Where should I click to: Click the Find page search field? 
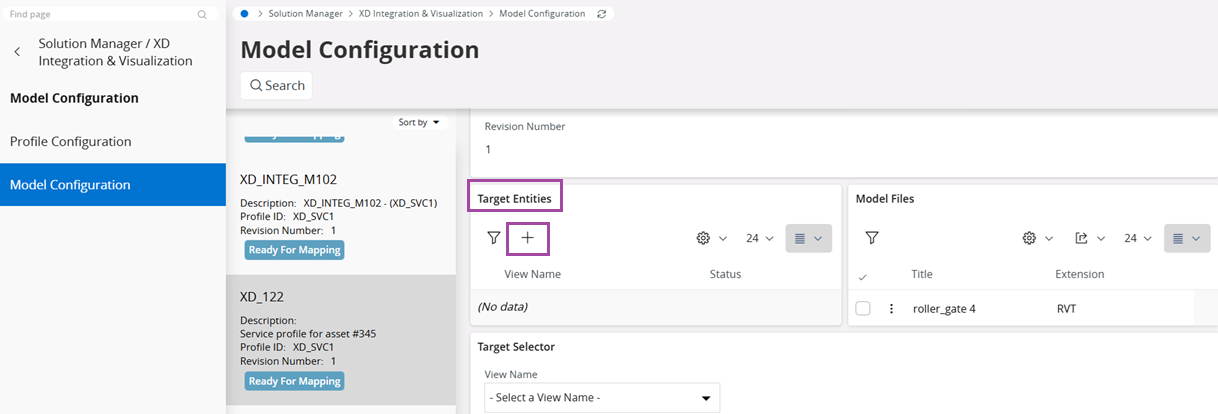click(x=100, y=15)
